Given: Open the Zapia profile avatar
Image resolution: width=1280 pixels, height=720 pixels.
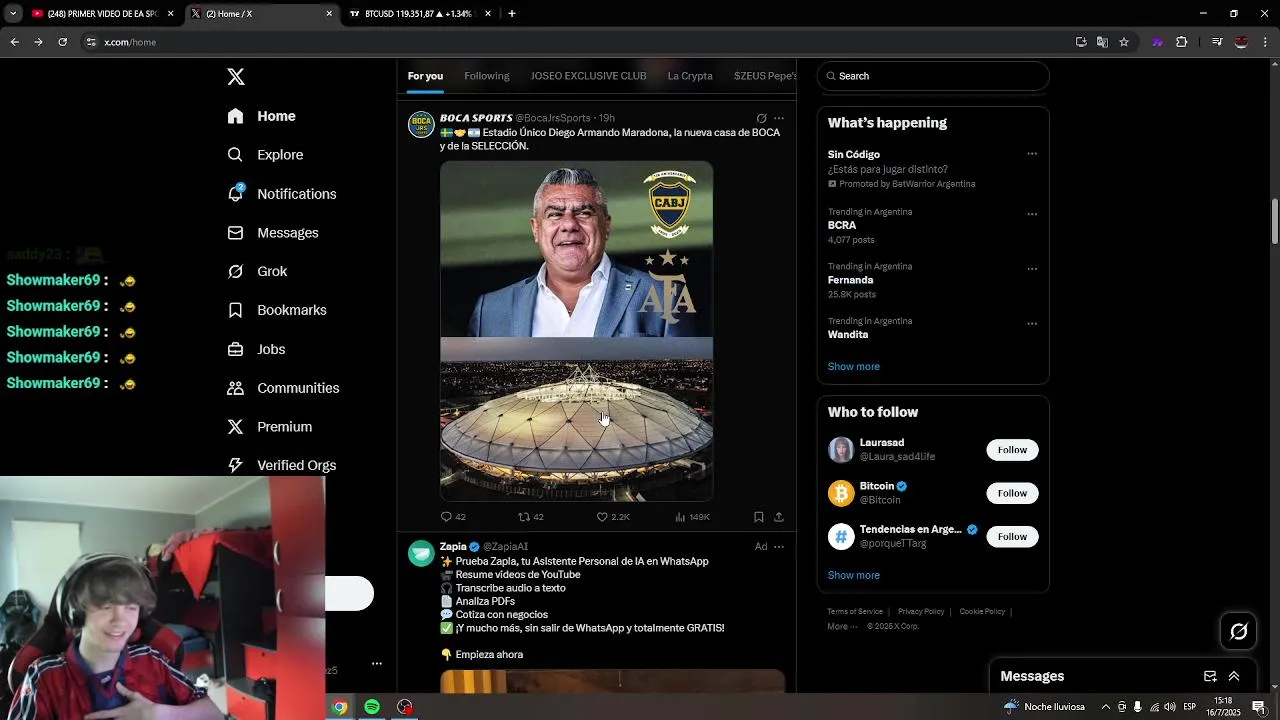Looking at the screenshot, I should [421, 554].
